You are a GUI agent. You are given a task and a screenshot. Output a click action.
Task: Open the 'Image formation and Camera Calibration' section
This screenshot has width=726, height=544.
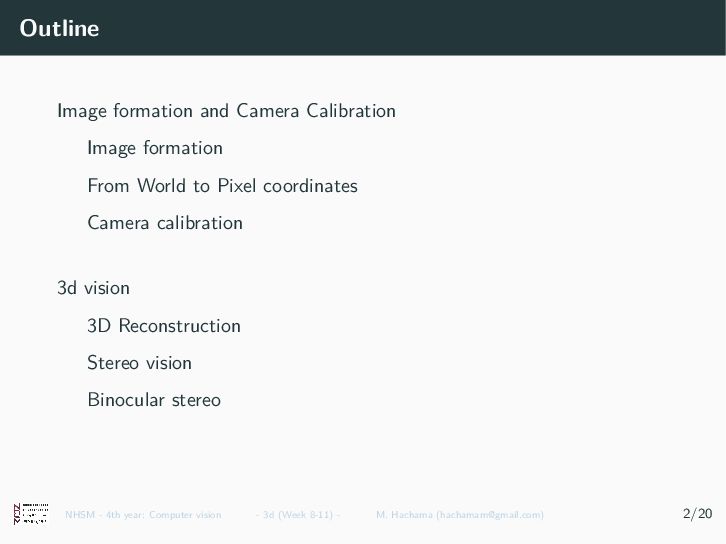[x=226, y=111]
